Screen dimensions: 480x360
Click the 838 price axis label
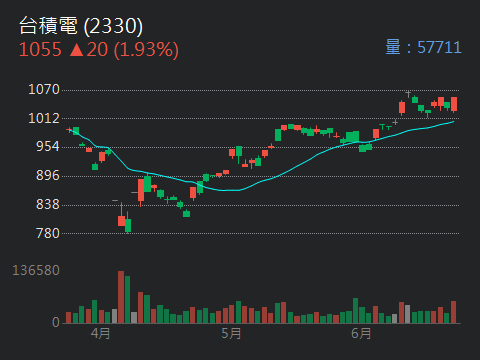(48, 204)
